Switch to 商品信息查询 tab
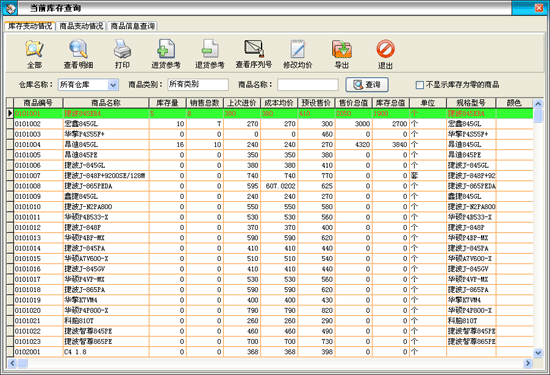Image resolution: width=550 pixels, height=375 pixels. click(x=133, y=26)
